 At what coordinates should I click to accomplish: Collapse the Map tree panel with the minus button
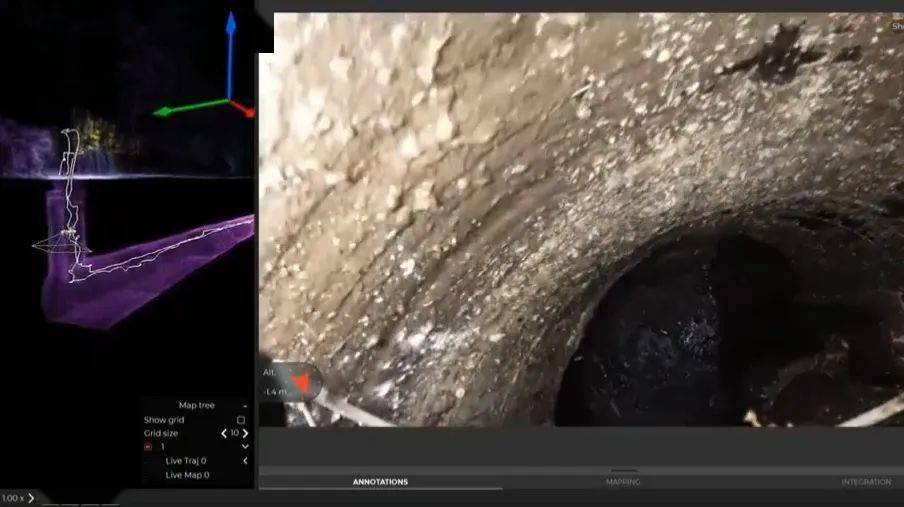pyautogui.click(x=245, y=405)
